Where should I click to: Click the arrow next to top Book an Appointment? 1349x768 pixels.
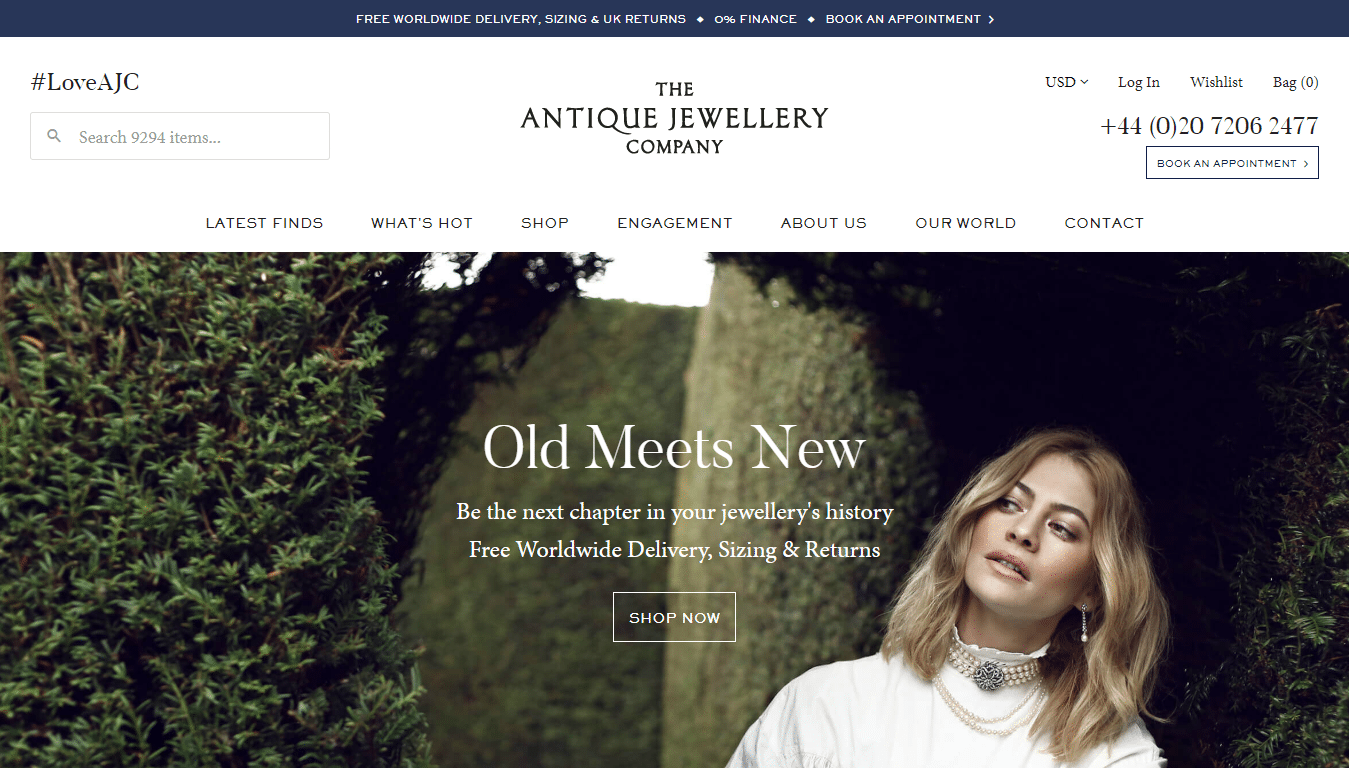[991, 19]
